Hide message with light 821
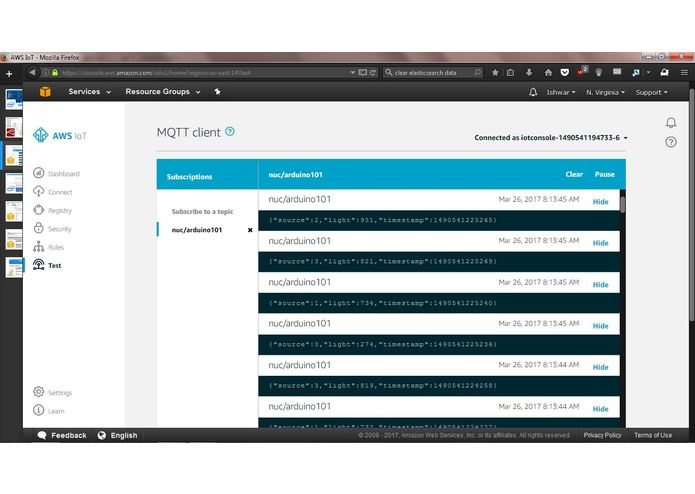695x494 pixels. (x=600, y=243)
